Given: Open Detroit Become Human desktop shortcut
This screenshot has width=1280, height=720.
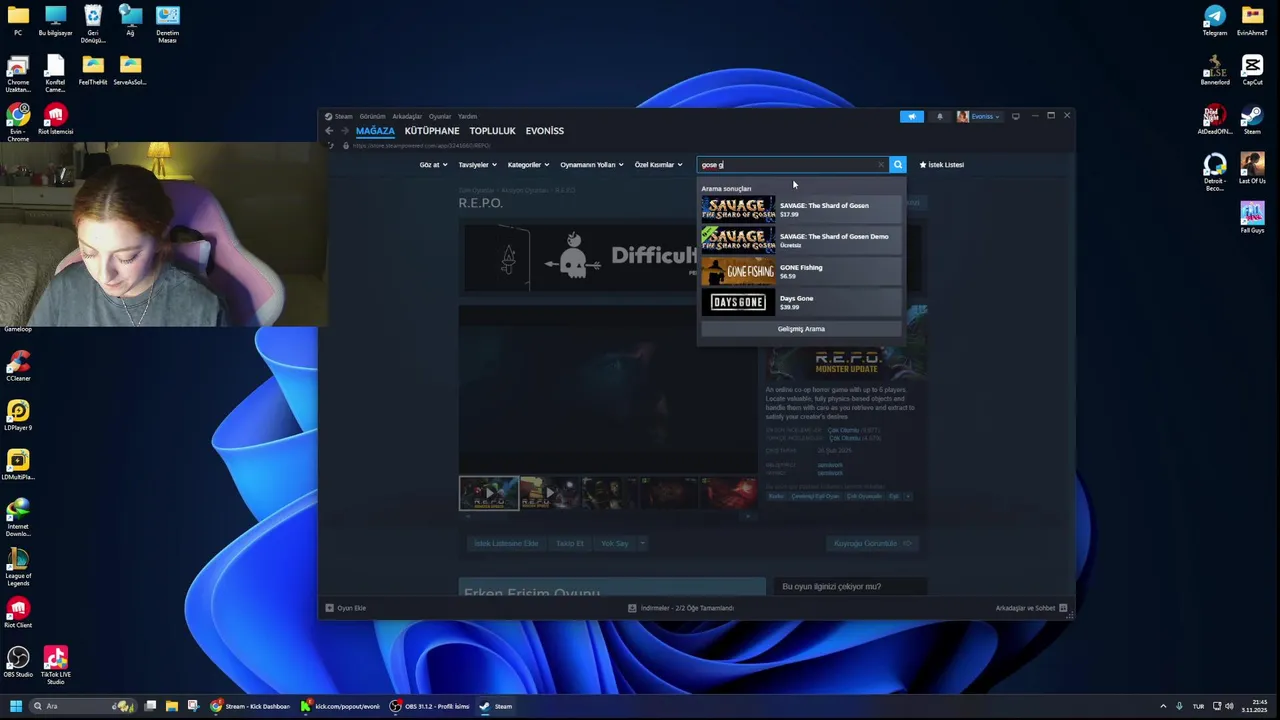Looking at the screenshot, I should (1214, 172).
